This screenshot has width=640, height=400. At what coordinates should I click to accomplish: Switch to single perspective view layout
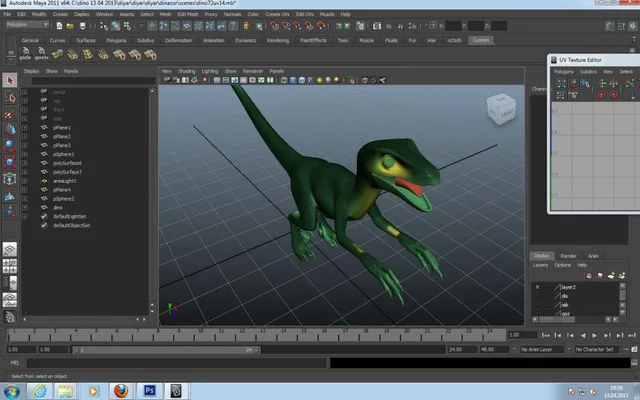pos(10,249)
